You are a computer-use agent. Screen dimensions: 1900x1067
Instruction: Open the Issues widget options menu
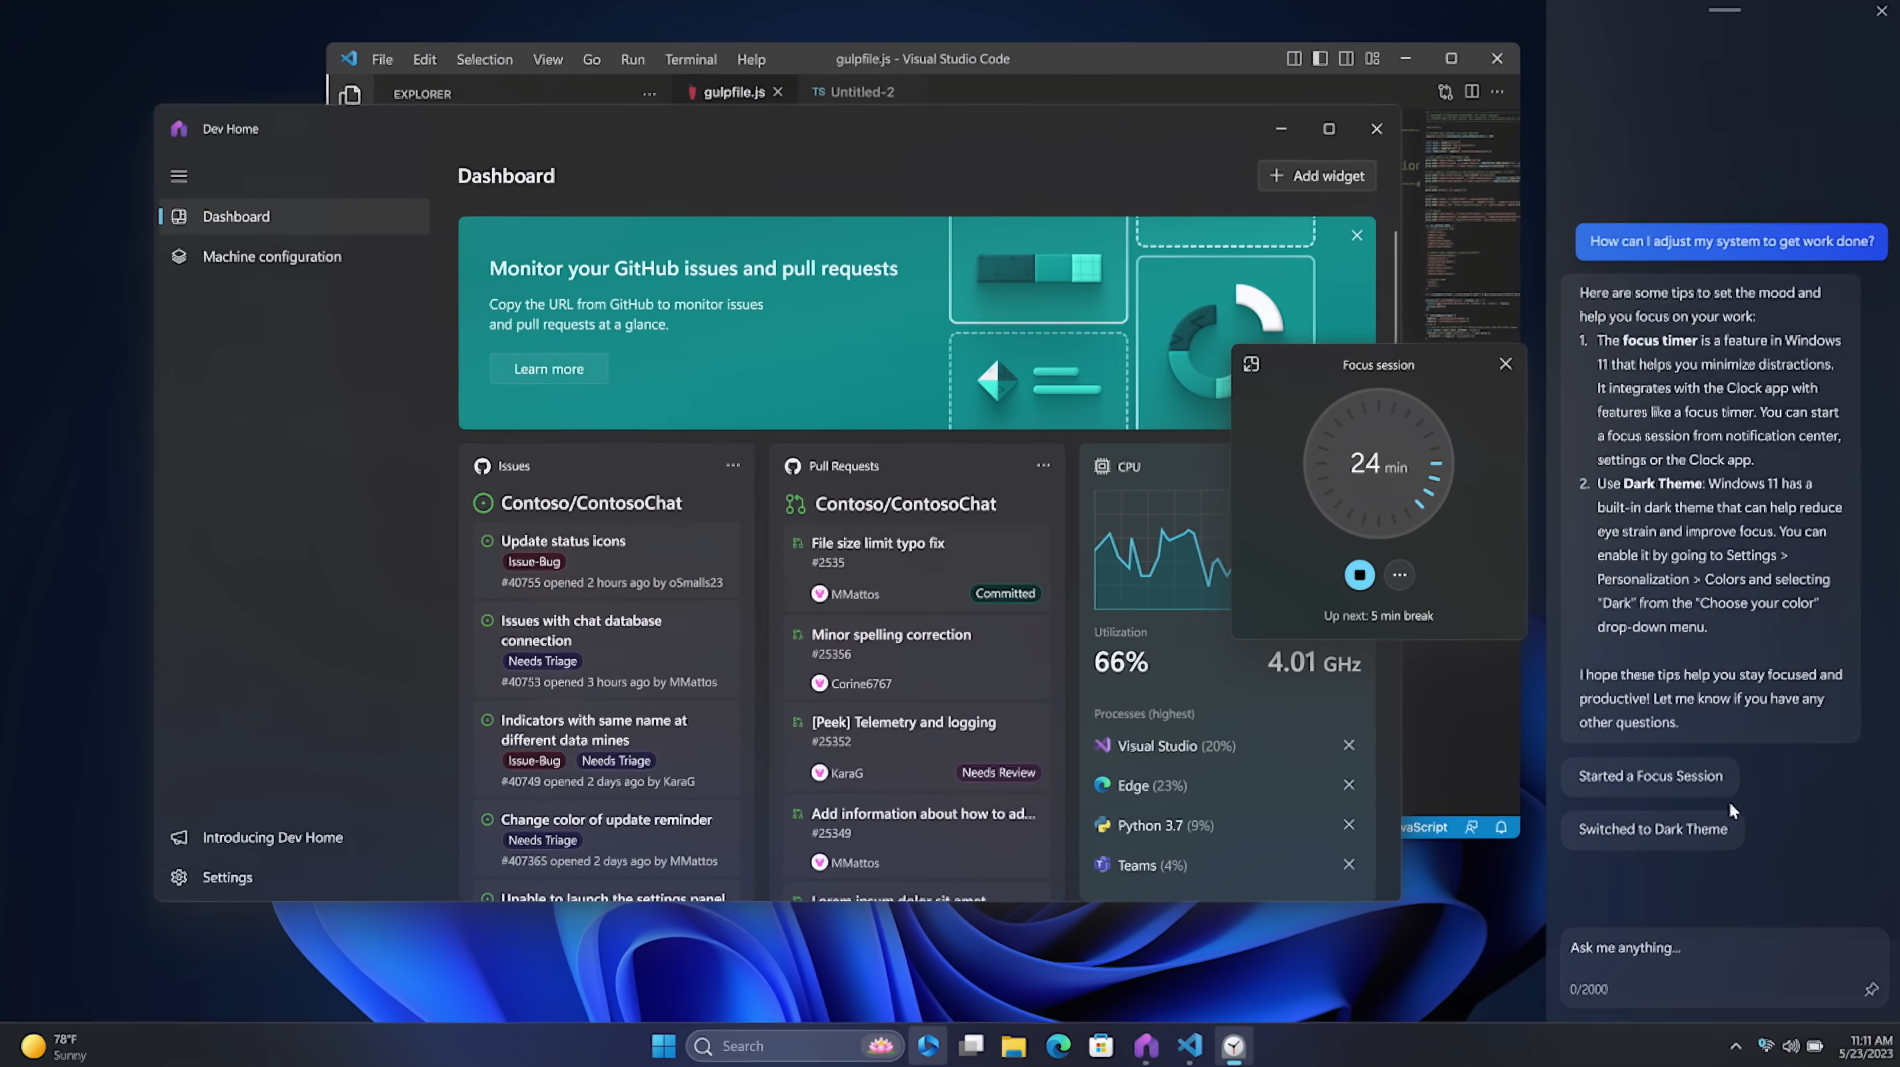click(x=733, y=464)
